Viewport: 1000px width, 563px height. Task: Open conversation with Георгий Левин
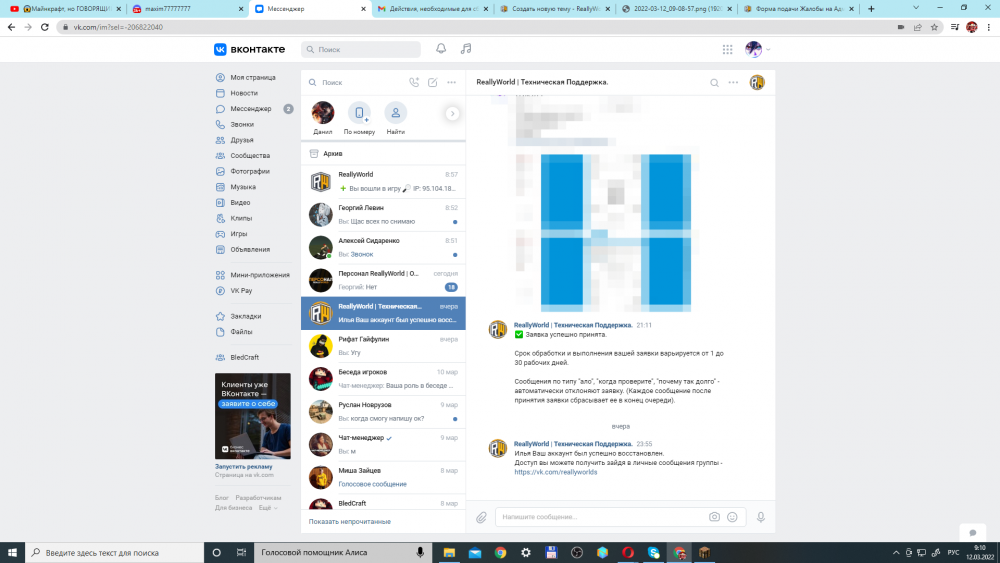pos(383,215)
